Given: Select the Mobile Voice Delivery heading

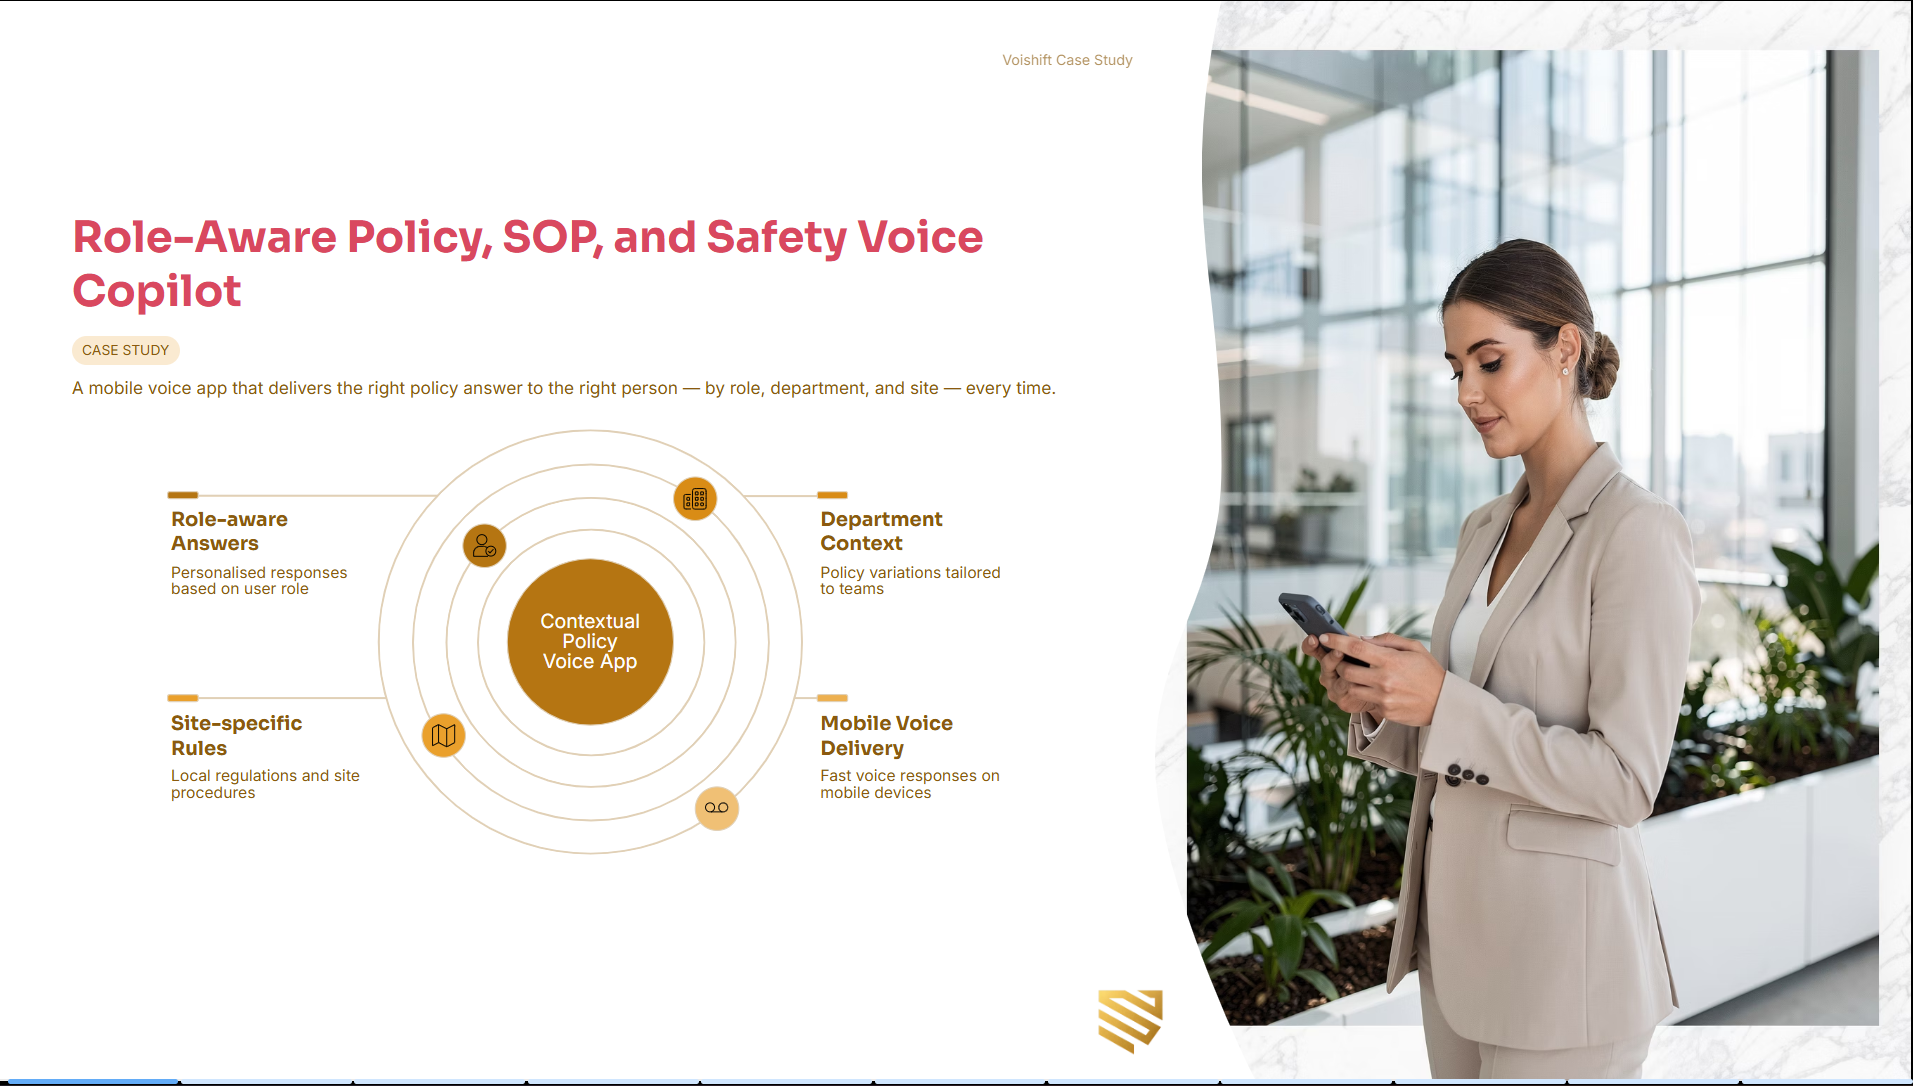Looking at the screenshot, I should tap(886, 735).
